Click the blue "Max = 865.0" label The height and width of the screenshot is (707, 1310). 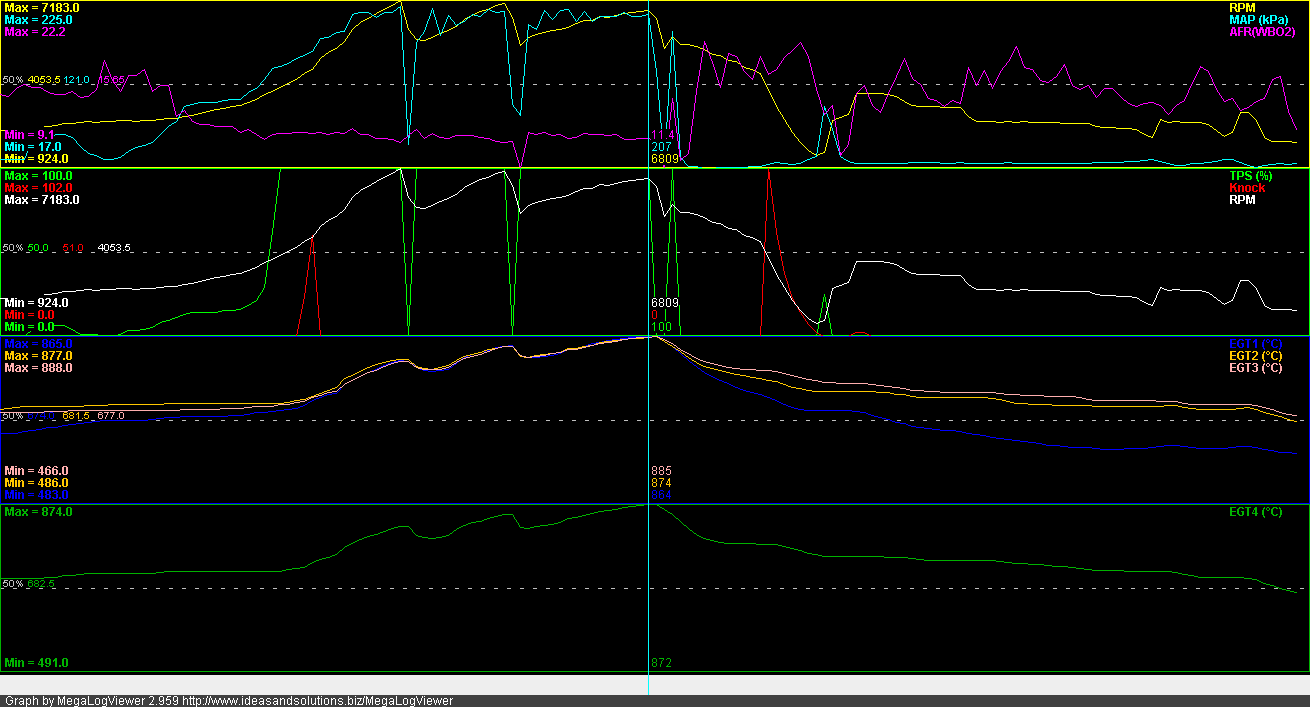coord(38,344)
